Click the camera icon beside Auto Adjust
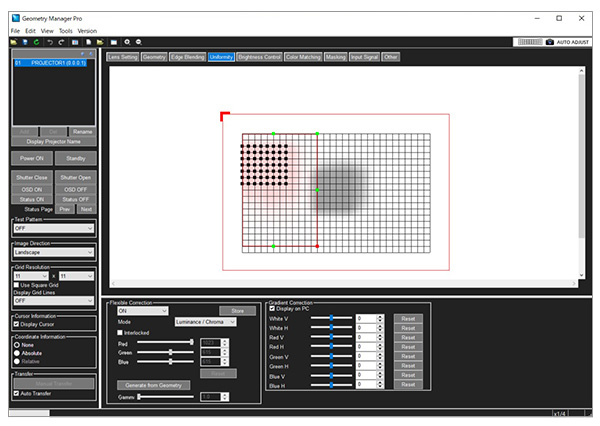 (x=548, y=42)
